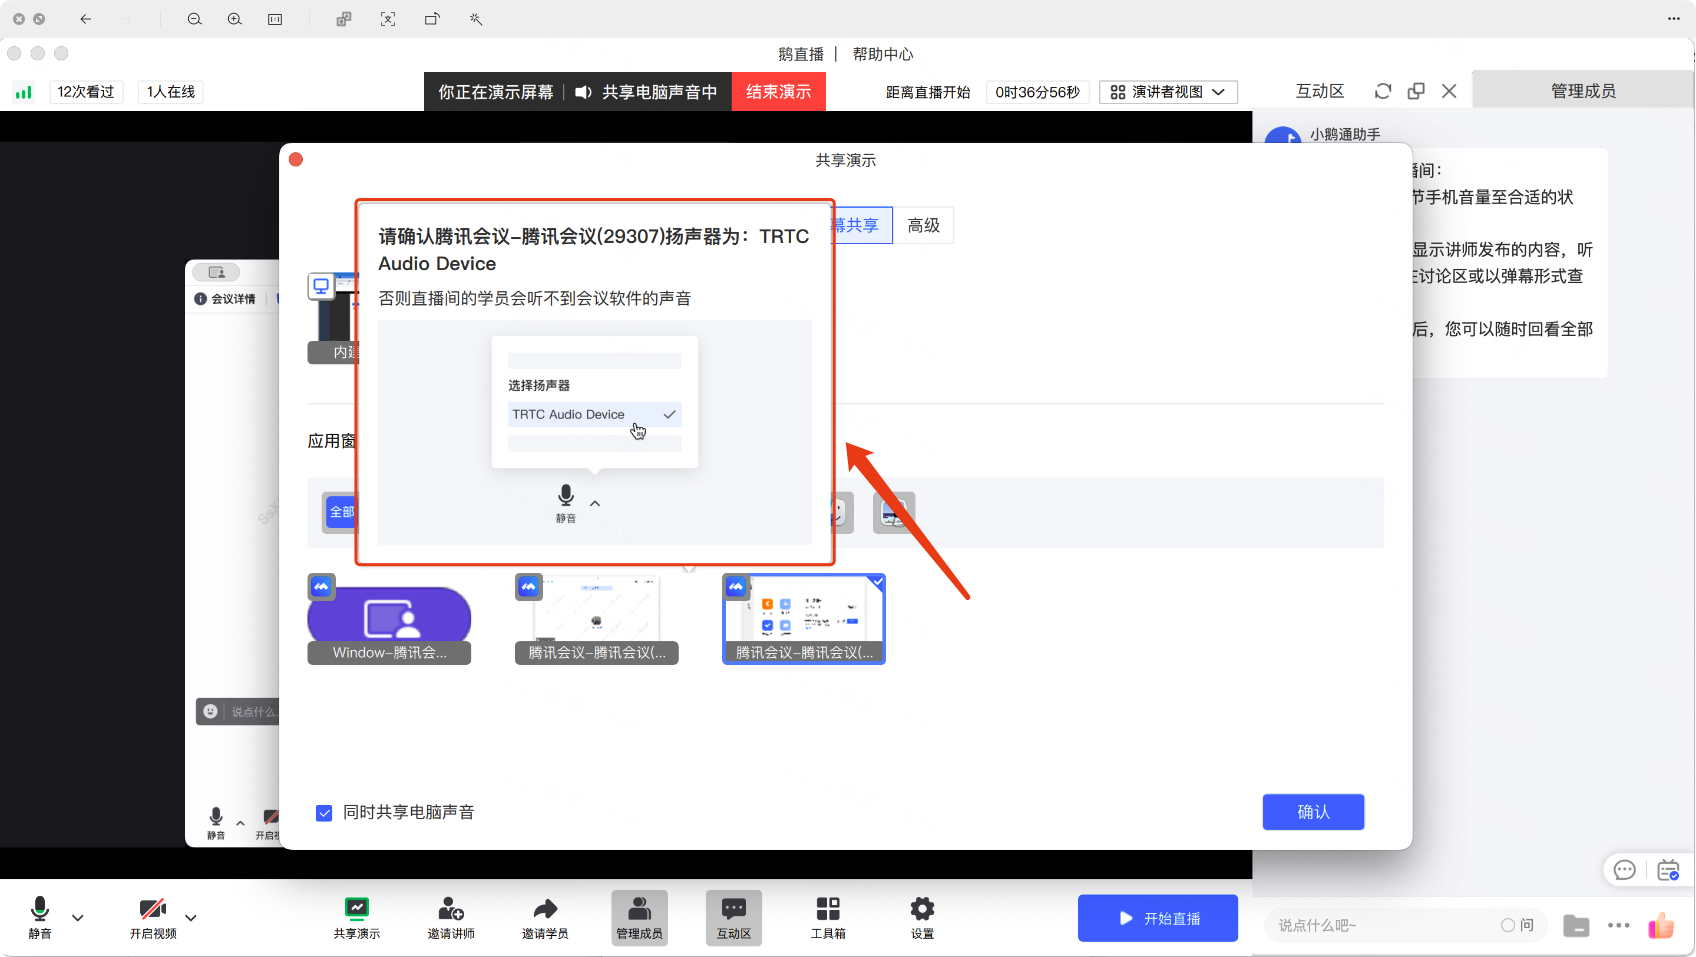Pop out the 互动区 panel window
Viewport: 1696px width, 957px height.
click(x=1416, y=91)
